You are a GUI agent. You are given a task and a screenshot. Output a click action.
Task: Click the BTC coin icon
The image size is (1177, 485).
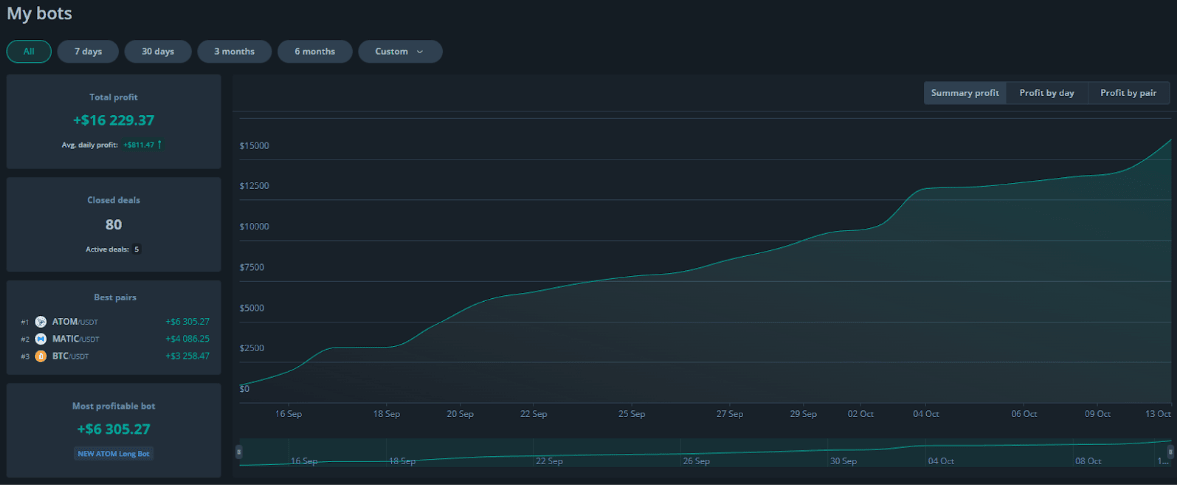tap(41, 356)
